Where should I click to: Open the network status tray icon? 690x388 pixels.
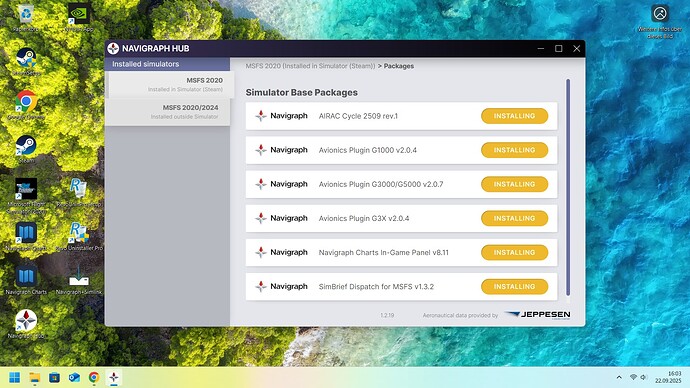click(633, 377)
